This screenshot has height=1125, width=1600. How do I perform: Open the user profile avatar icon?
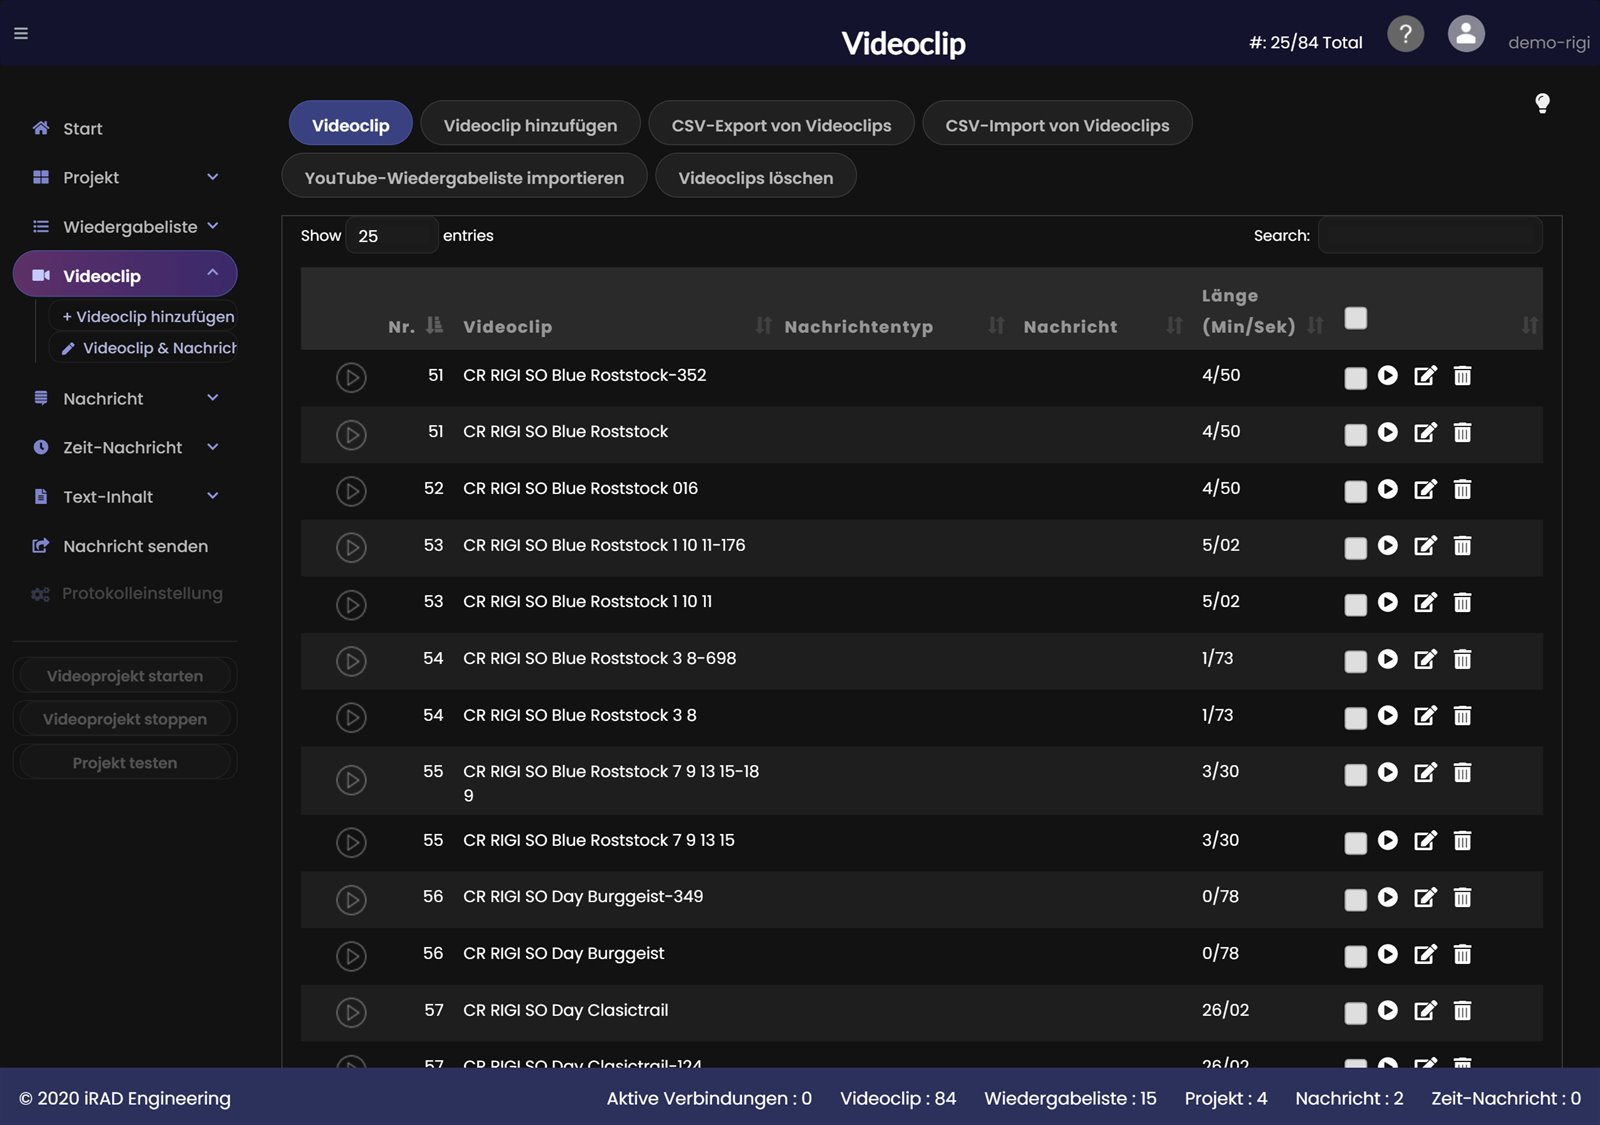[x=1466, y=34]
